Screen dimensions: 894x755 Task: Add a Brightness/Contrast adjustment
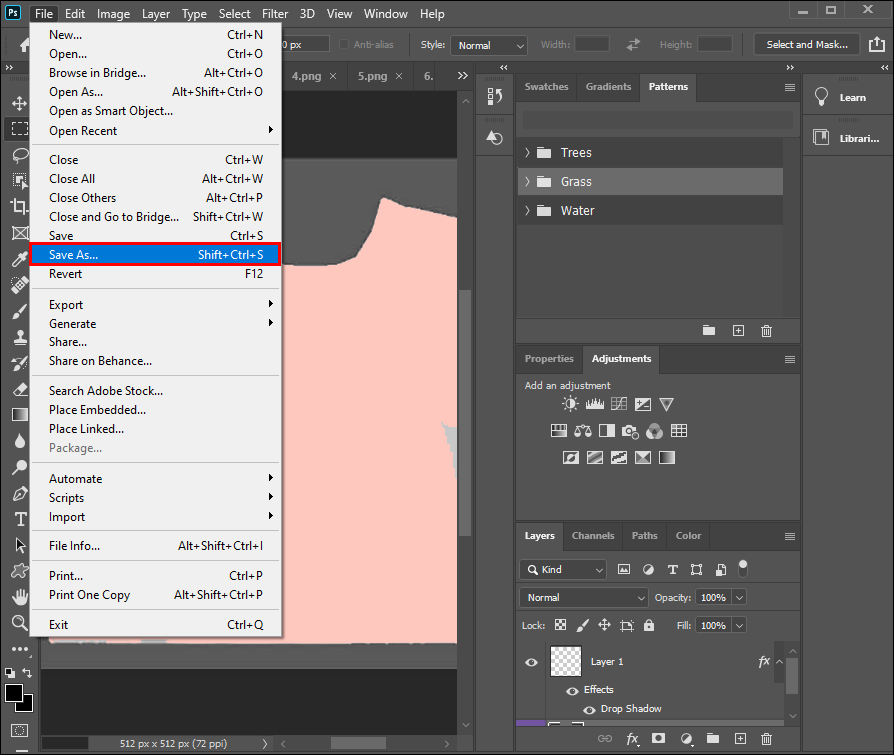click(x=570, y=405)
